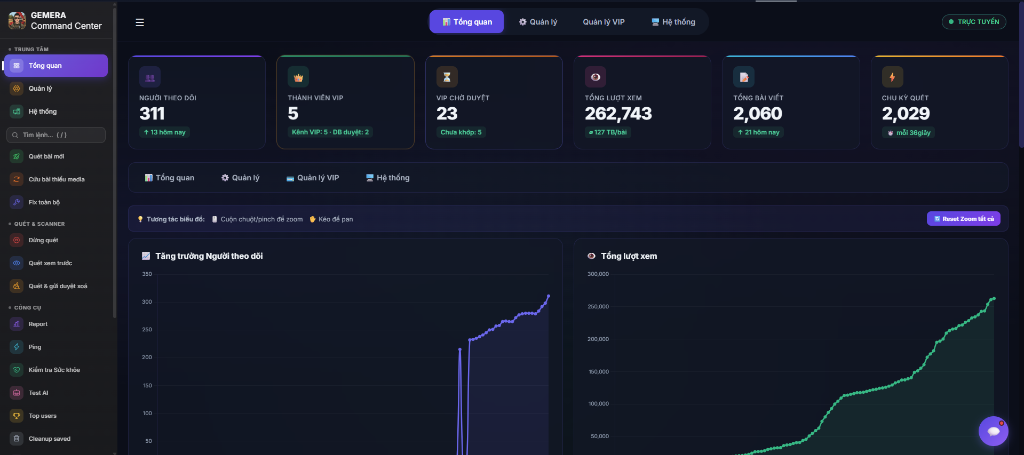Open the Report tool

pyautogui.click(x=56, y=324)
